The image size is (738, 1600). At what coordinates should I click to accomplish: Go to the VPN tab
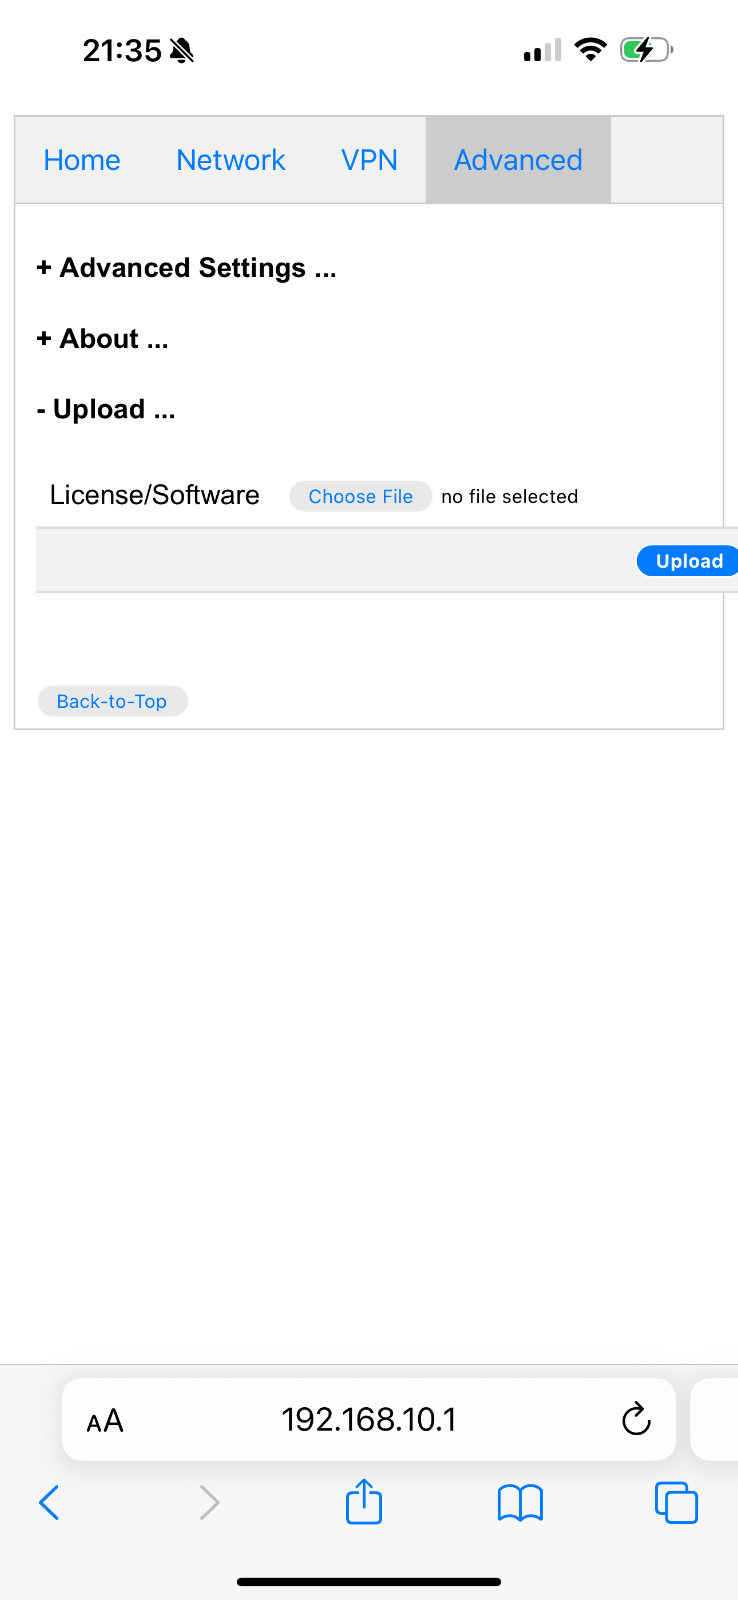[369, 160]
